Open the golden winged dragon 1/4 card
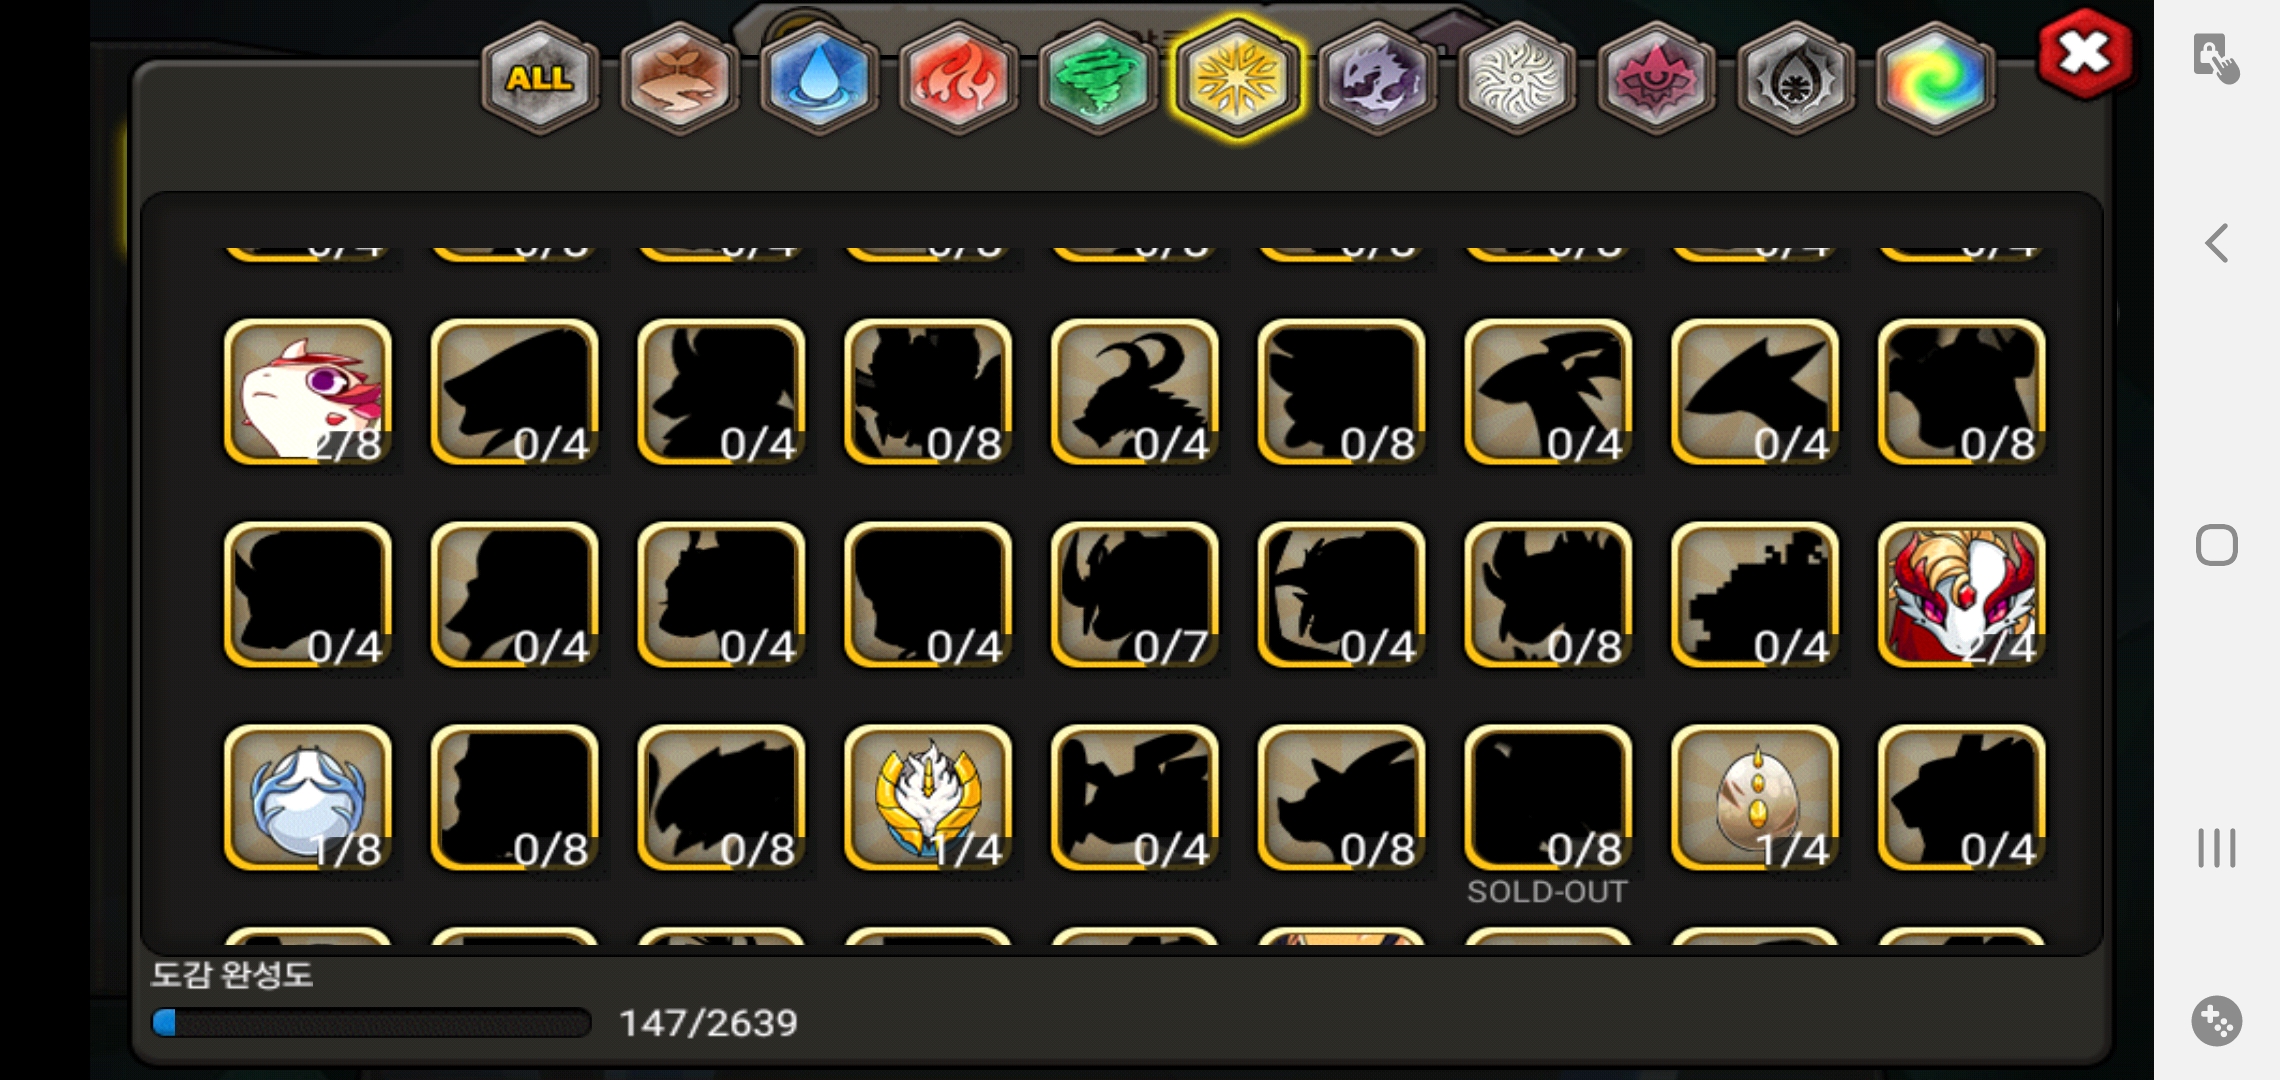2280x1080 pixels. (x=928, y=798)
